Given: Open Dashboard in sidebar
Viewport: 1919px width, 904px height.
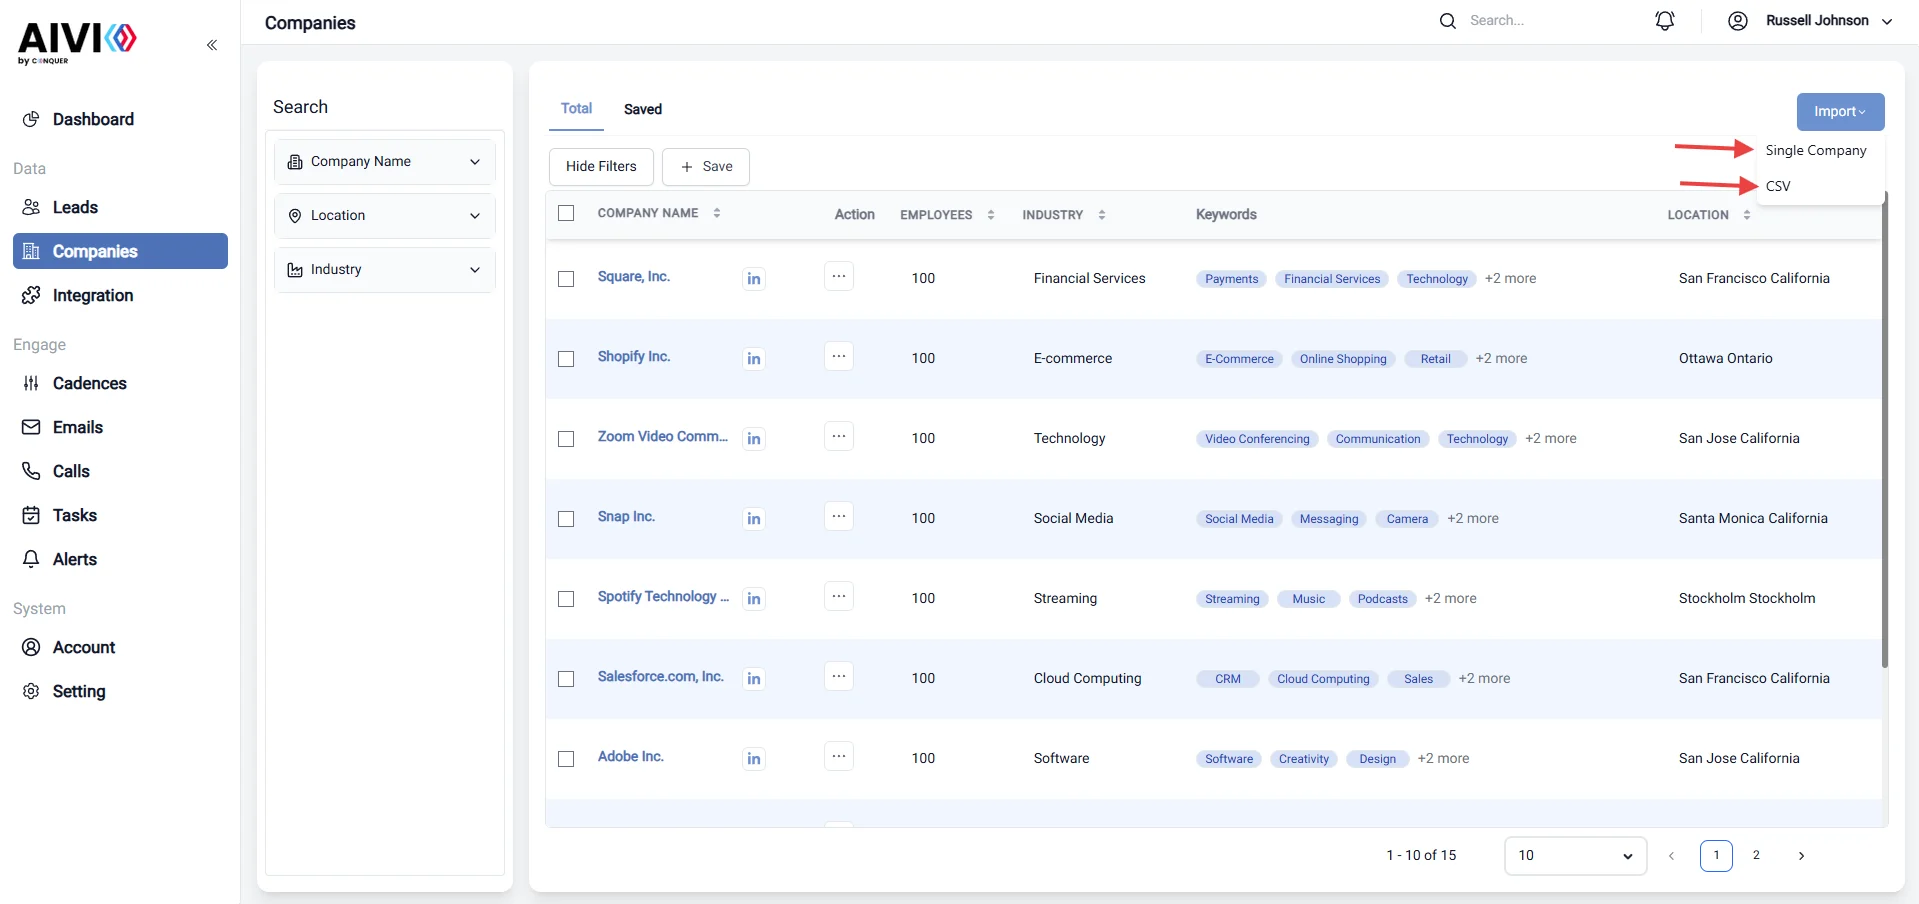Looking at the screenshot, I should pyautogui.click(x=120, y=119).
